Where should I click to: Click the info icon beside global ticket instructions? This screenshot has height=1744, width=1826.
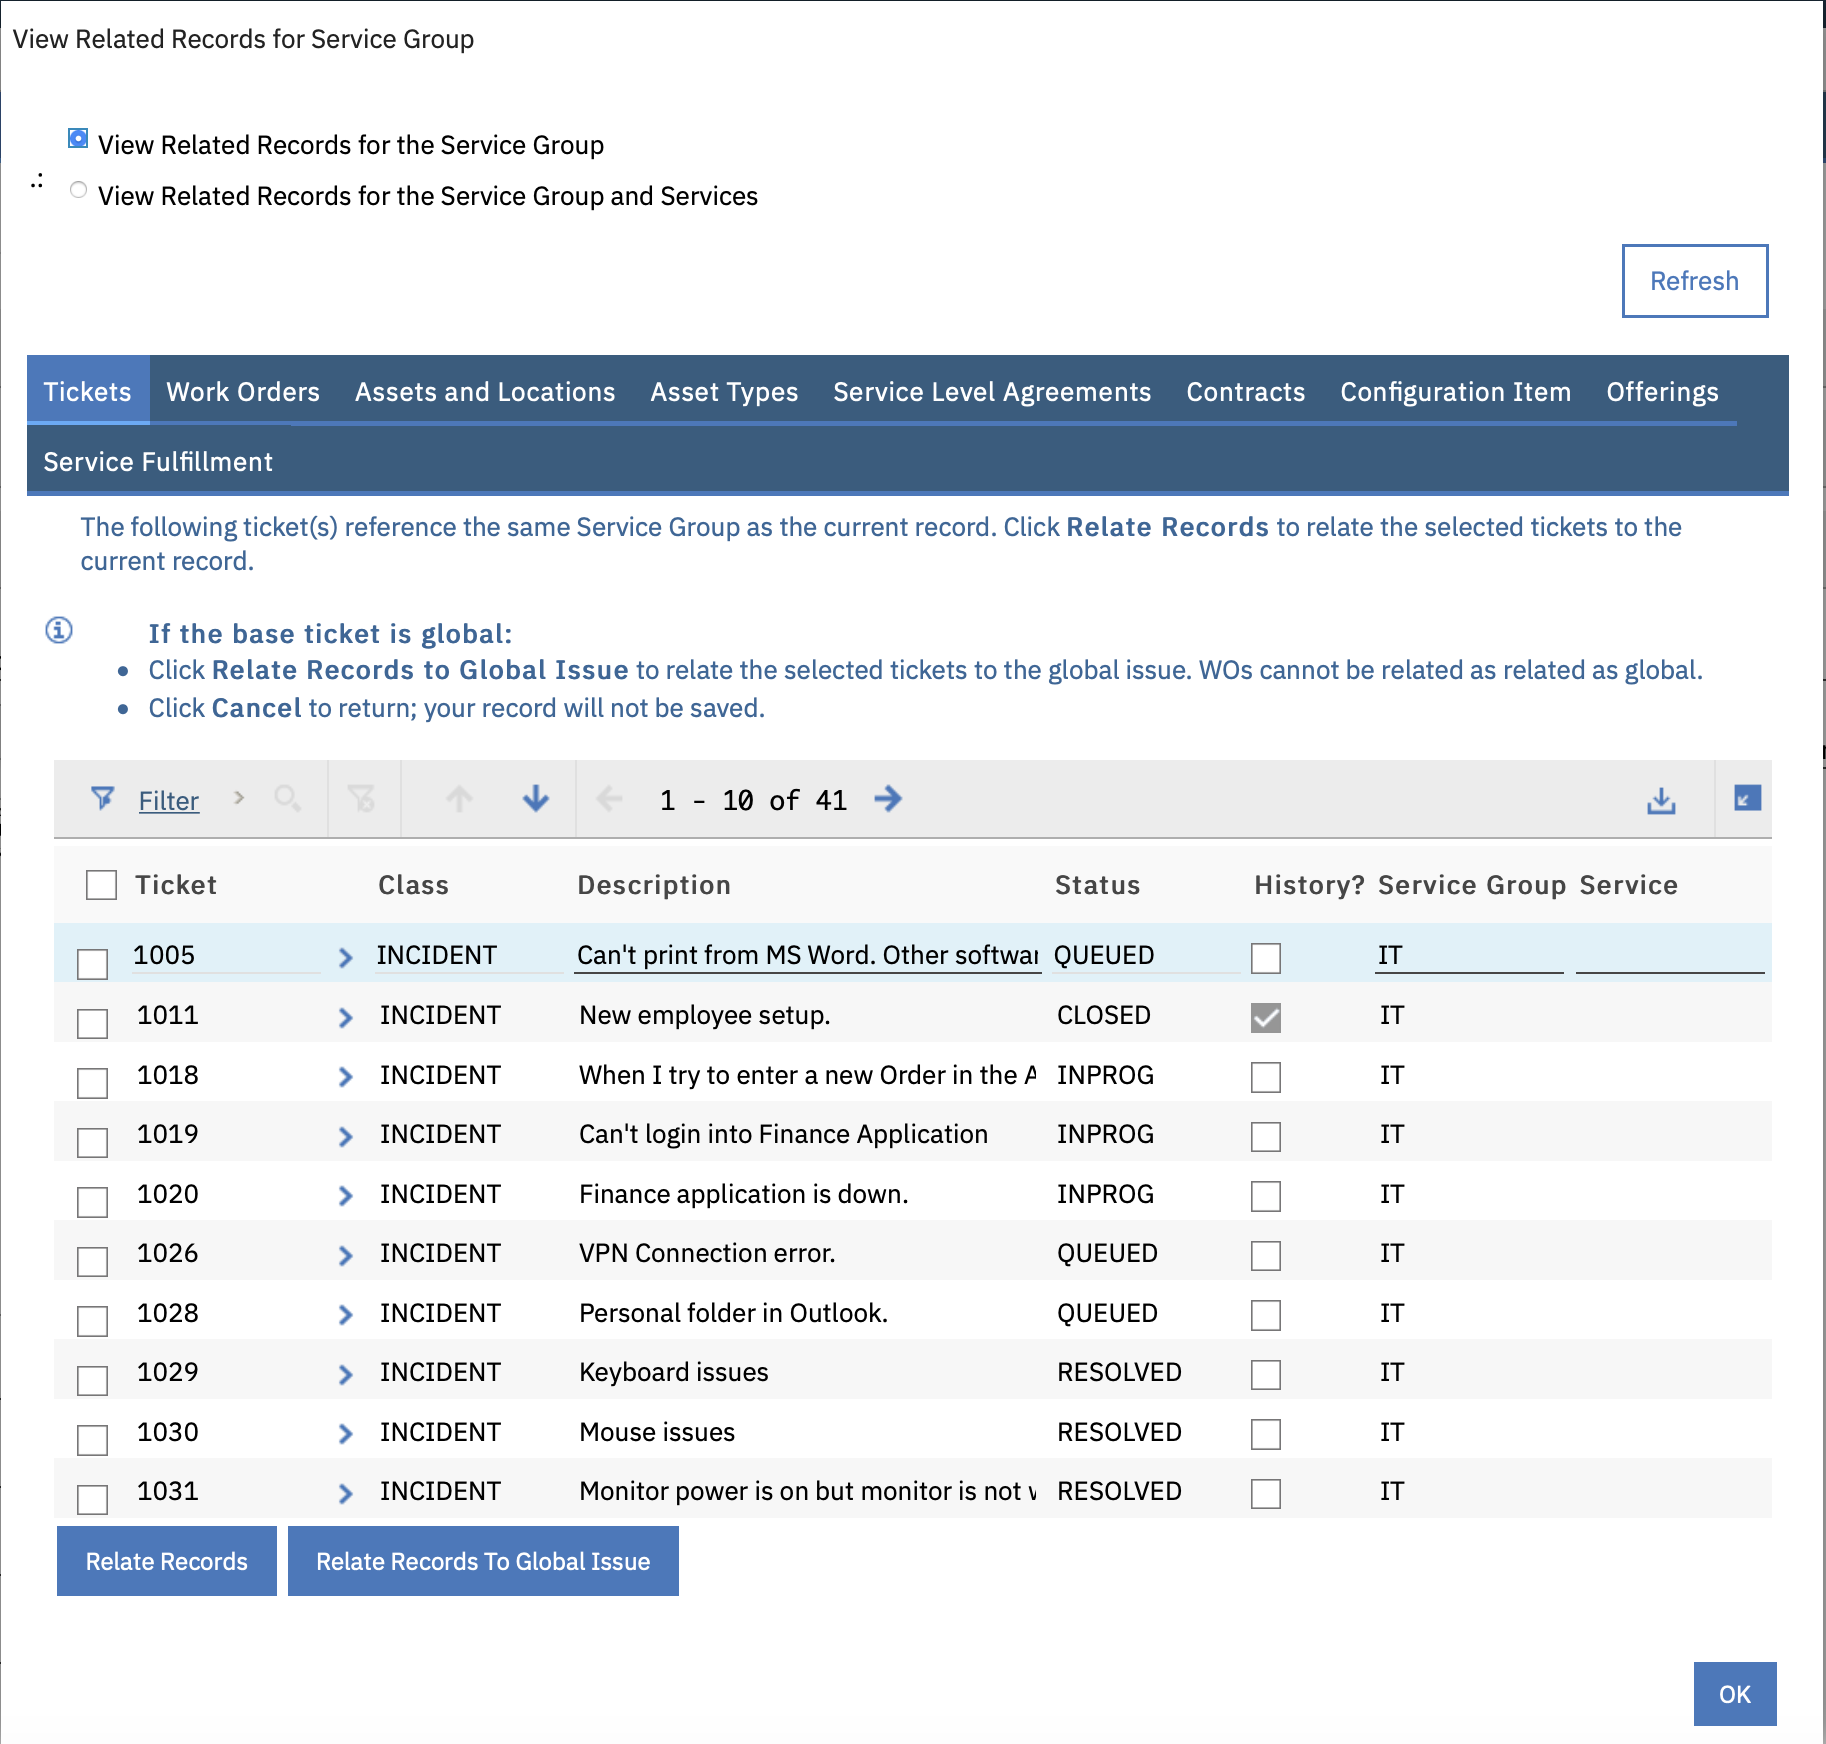(58, 630)
